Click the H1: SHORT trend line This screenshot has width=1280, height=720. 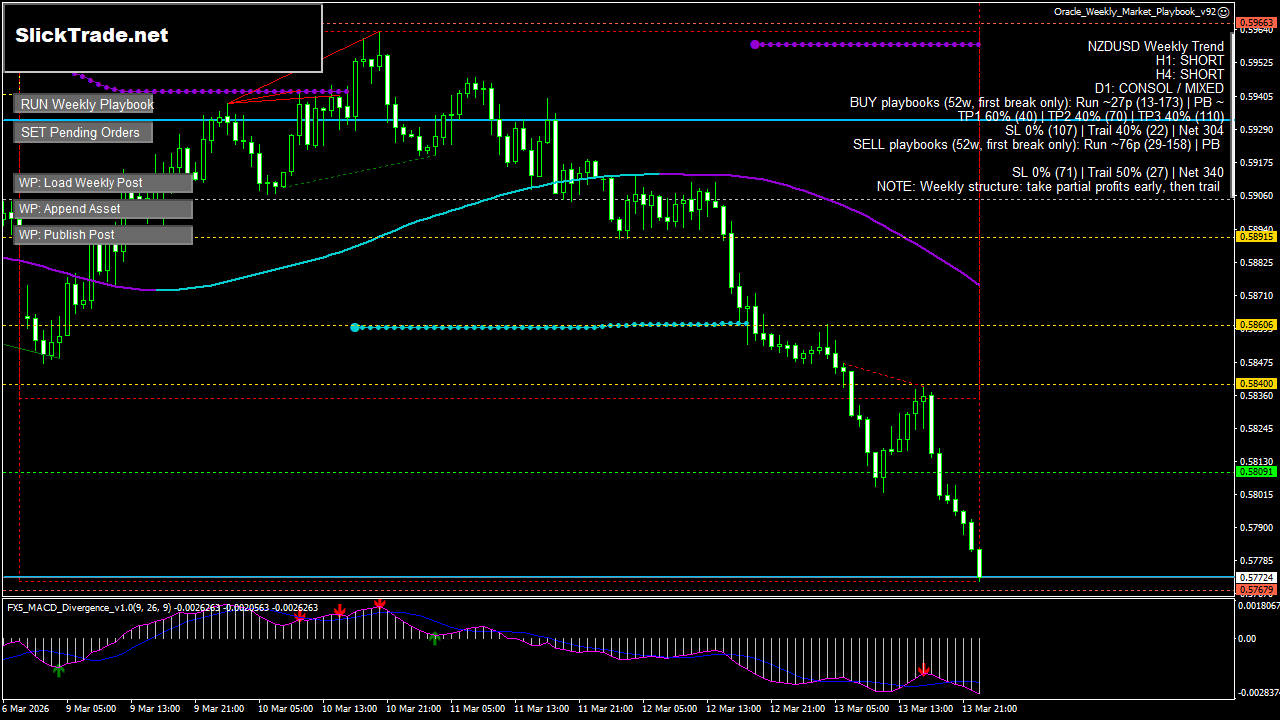tap(1188, 61)
